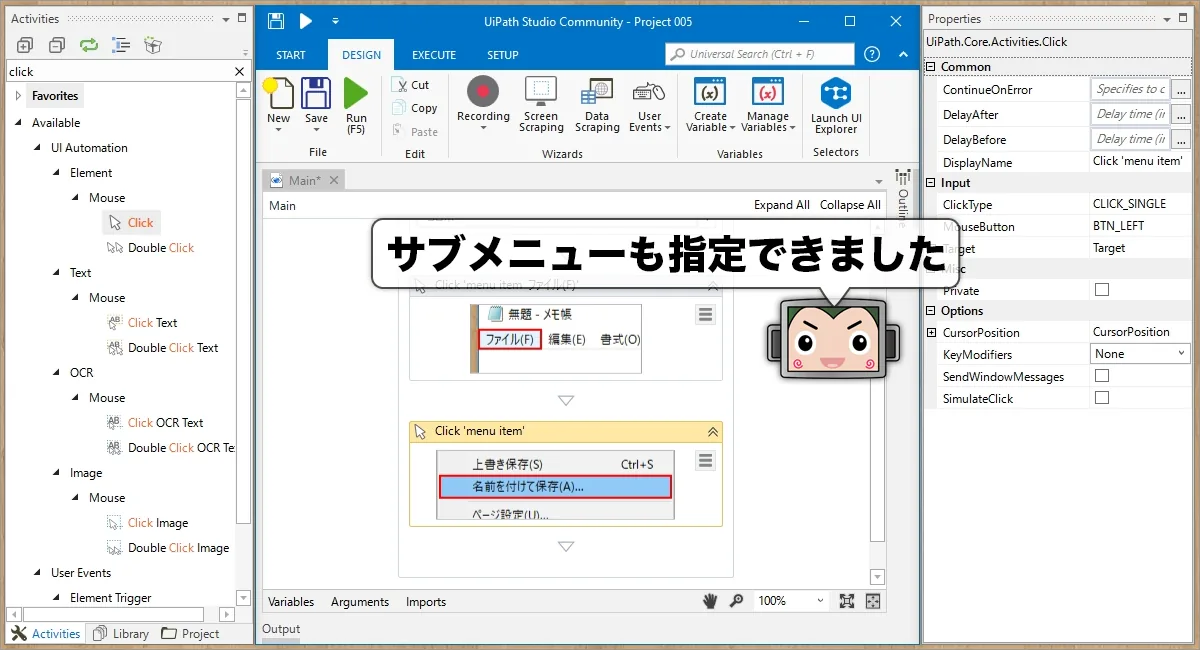The height and width of the screenshot is (650, 1200).
Task: Click the save icon in title bar
Action: click(x=276, y=21)
